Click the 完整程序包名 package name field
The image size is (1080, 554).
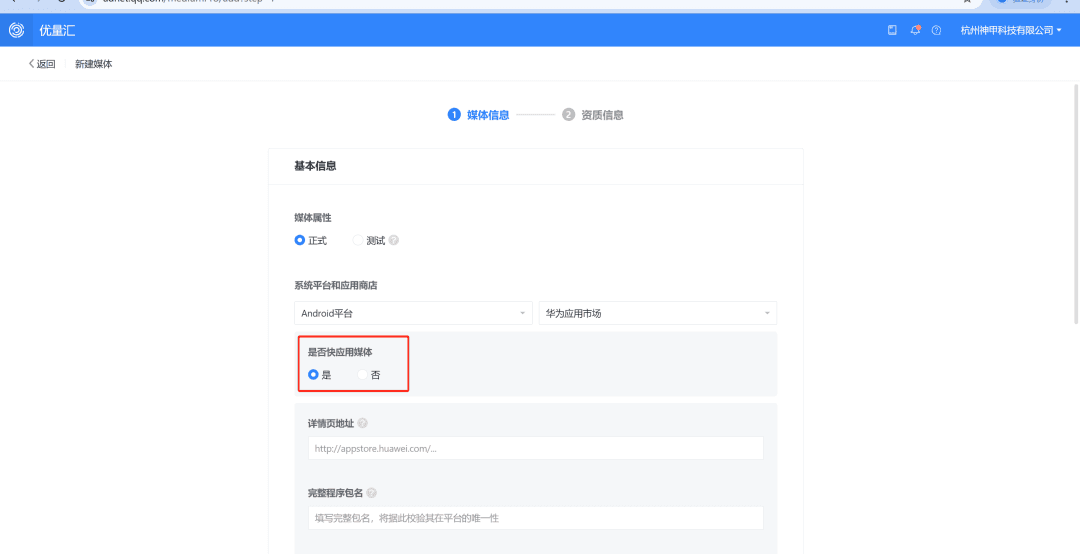pyautogui.click(x=535, y=518)
